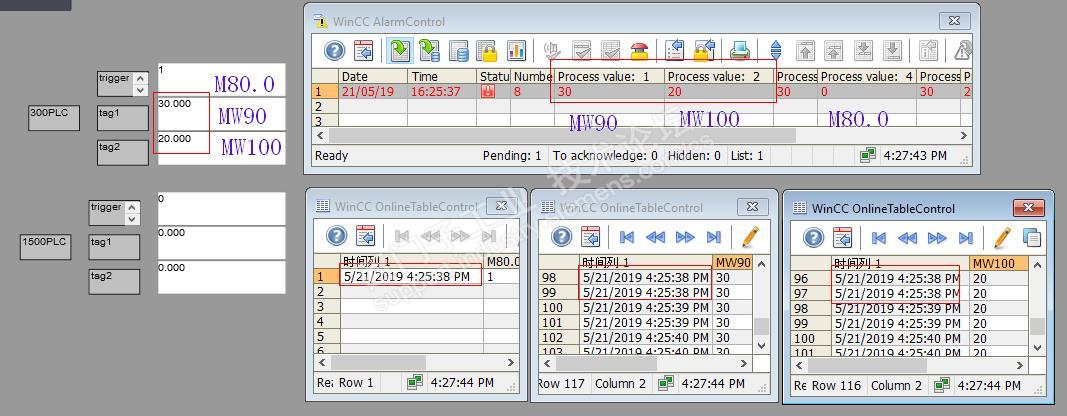Screen dimensions: 1067x416
Task: Click the 300PLC button
Action: (x=54, y=118)
